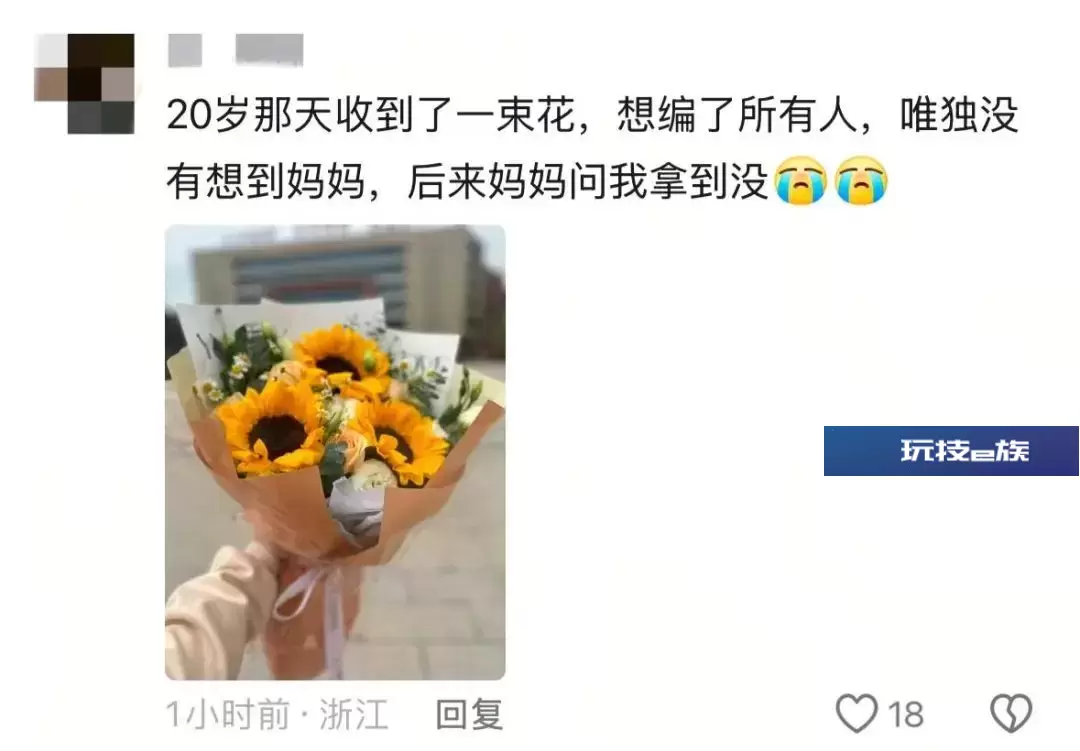Open the sunflower bouquet photo
The width and height of the screenshot is (1080, 751).
(x=335, y=452)
